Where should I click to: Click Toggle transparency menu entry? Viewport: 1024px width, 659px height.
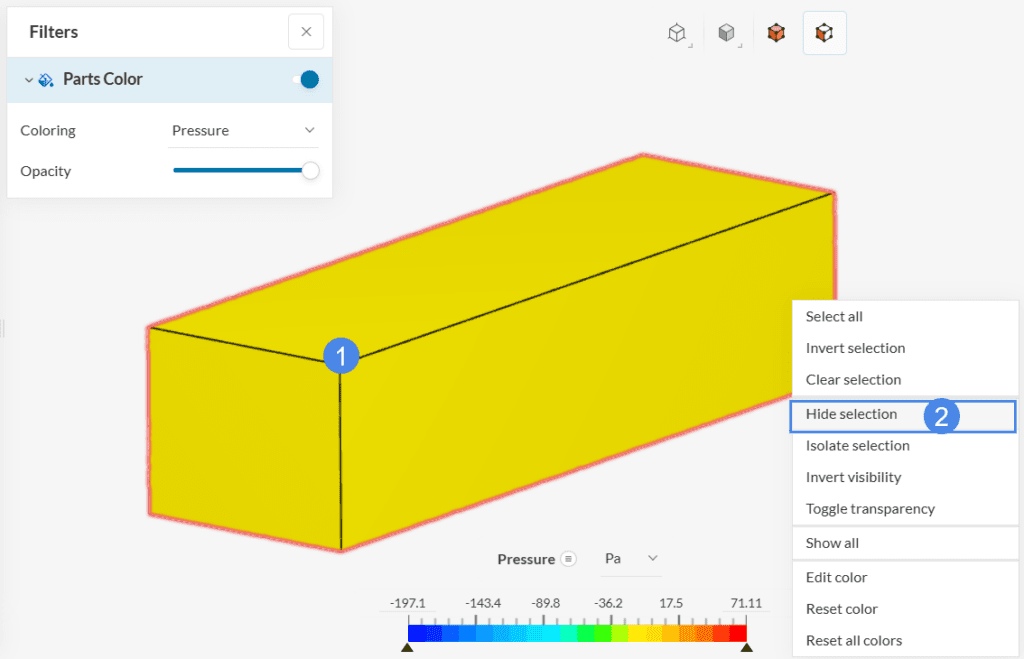pos(870,509)
